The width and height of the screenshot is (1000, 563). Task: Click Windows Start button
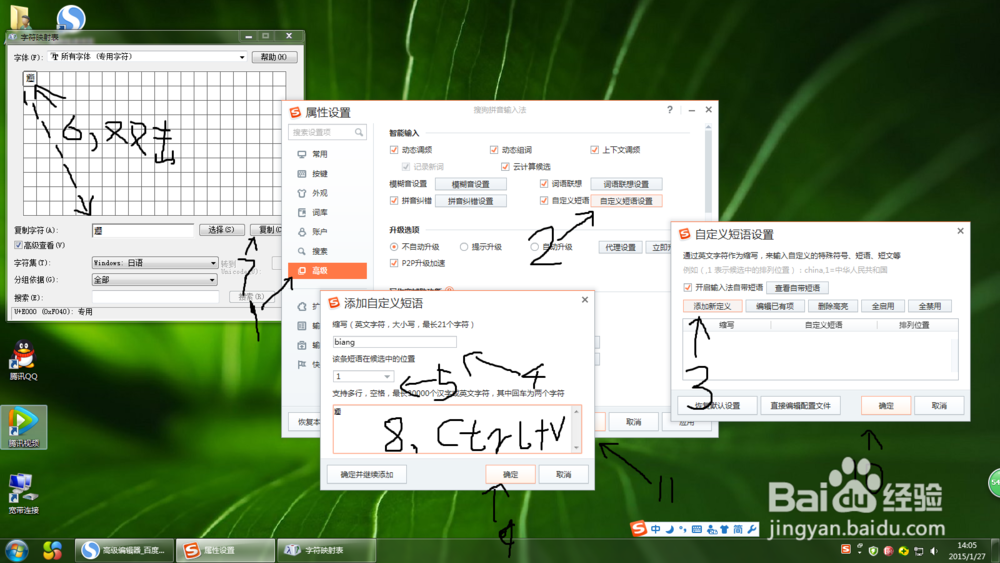pos(17,550)
